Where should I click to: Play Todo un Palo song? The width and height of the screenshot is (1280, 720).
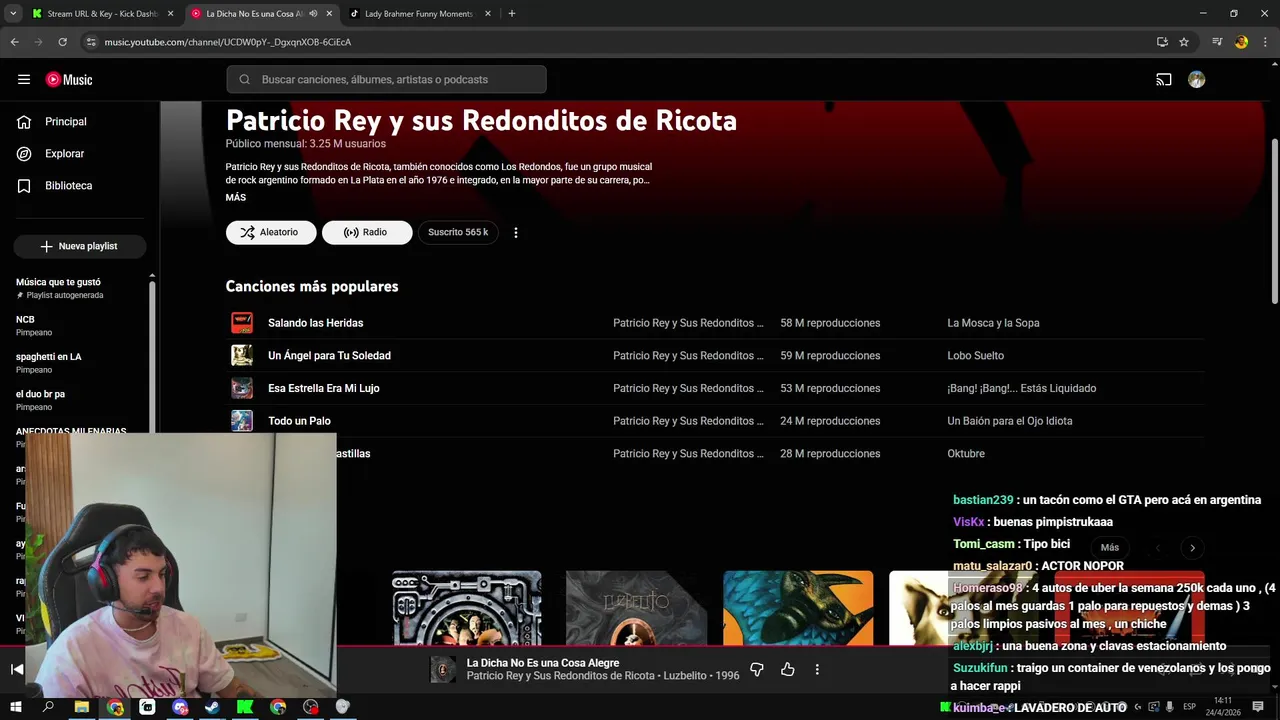pyautogui.click(x=299, y=421)
